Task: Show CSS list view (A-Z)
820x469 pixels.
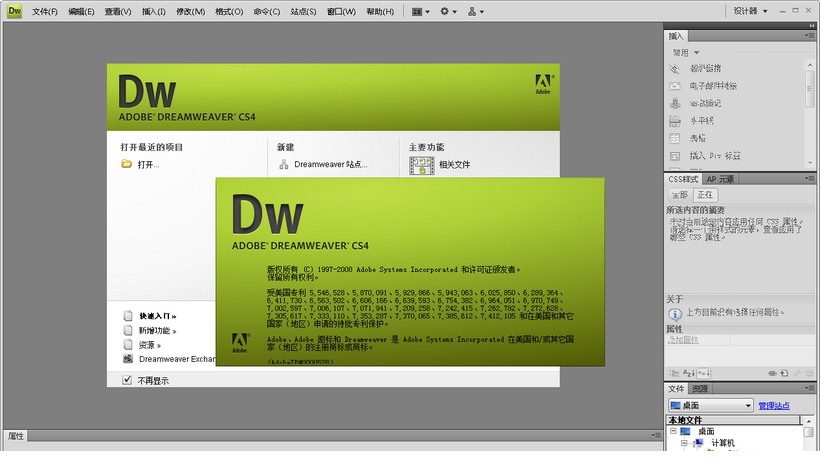Action: [x=689, y=373]
